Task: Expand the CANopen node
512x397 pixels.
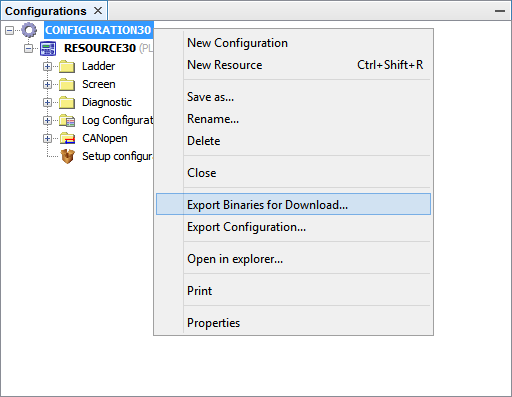Action: 47,138
